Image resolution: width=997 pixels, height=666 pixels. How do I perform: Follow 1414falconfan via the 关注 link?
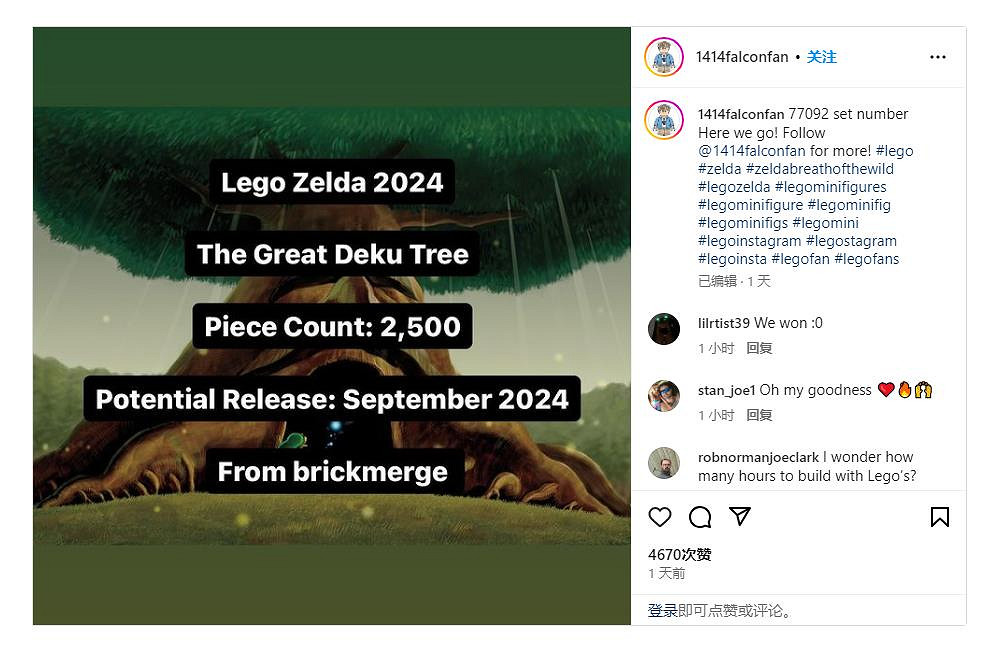[821, 57]
